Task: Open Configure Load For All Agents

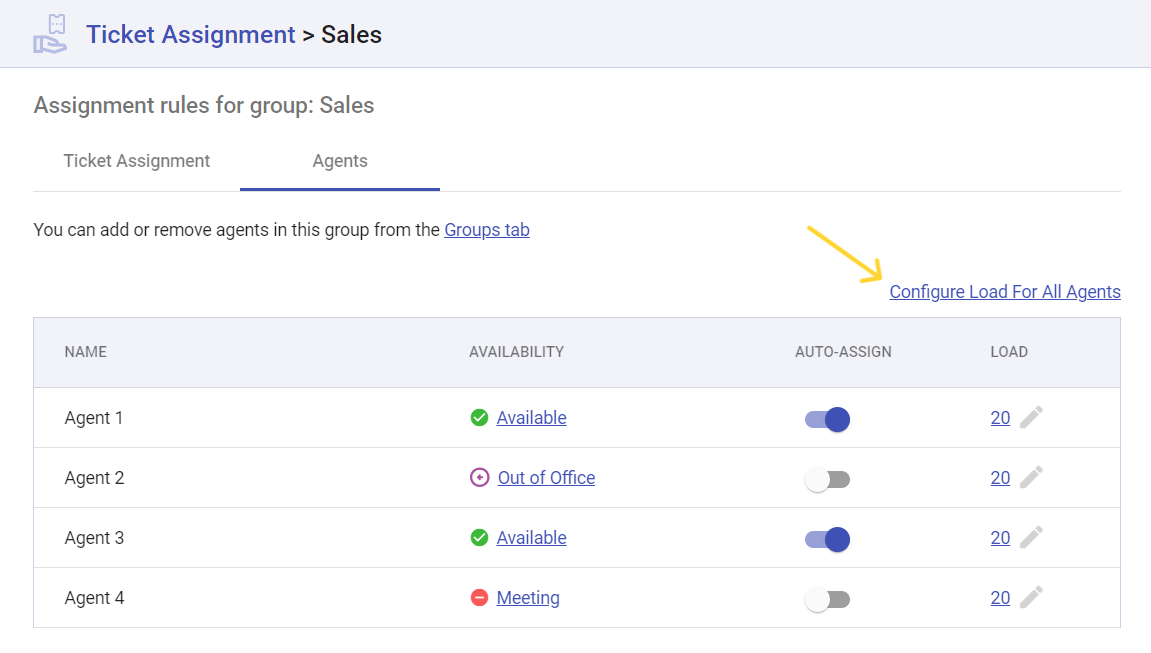Action: tap(1005, 291)
